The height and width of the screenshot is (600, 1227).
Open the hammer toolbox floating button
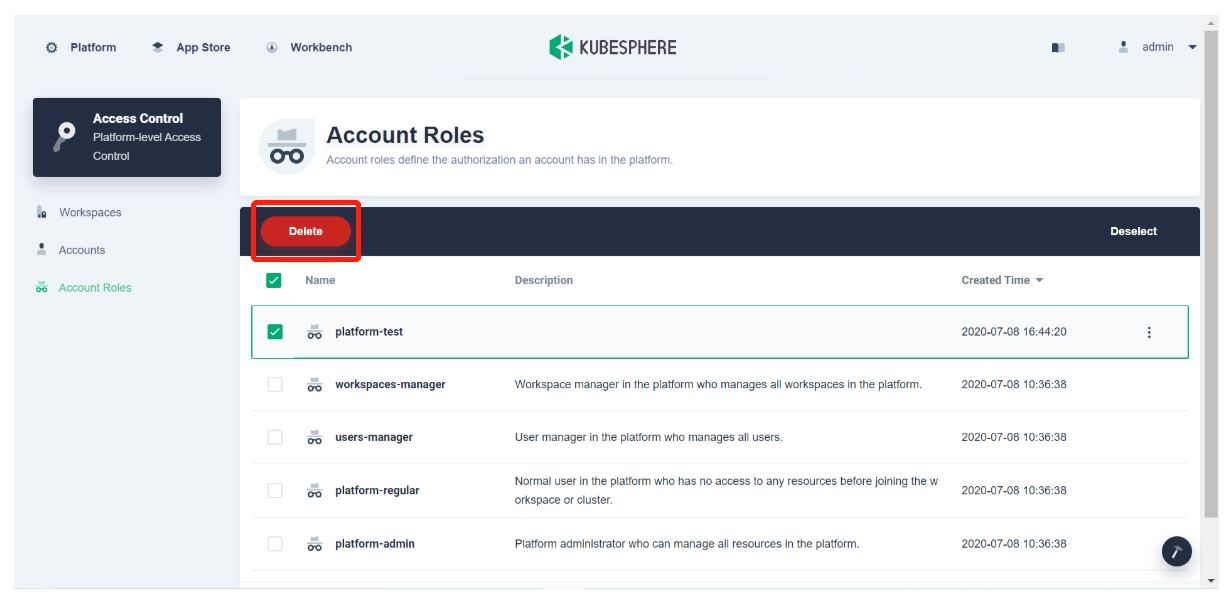(1177, 552)
